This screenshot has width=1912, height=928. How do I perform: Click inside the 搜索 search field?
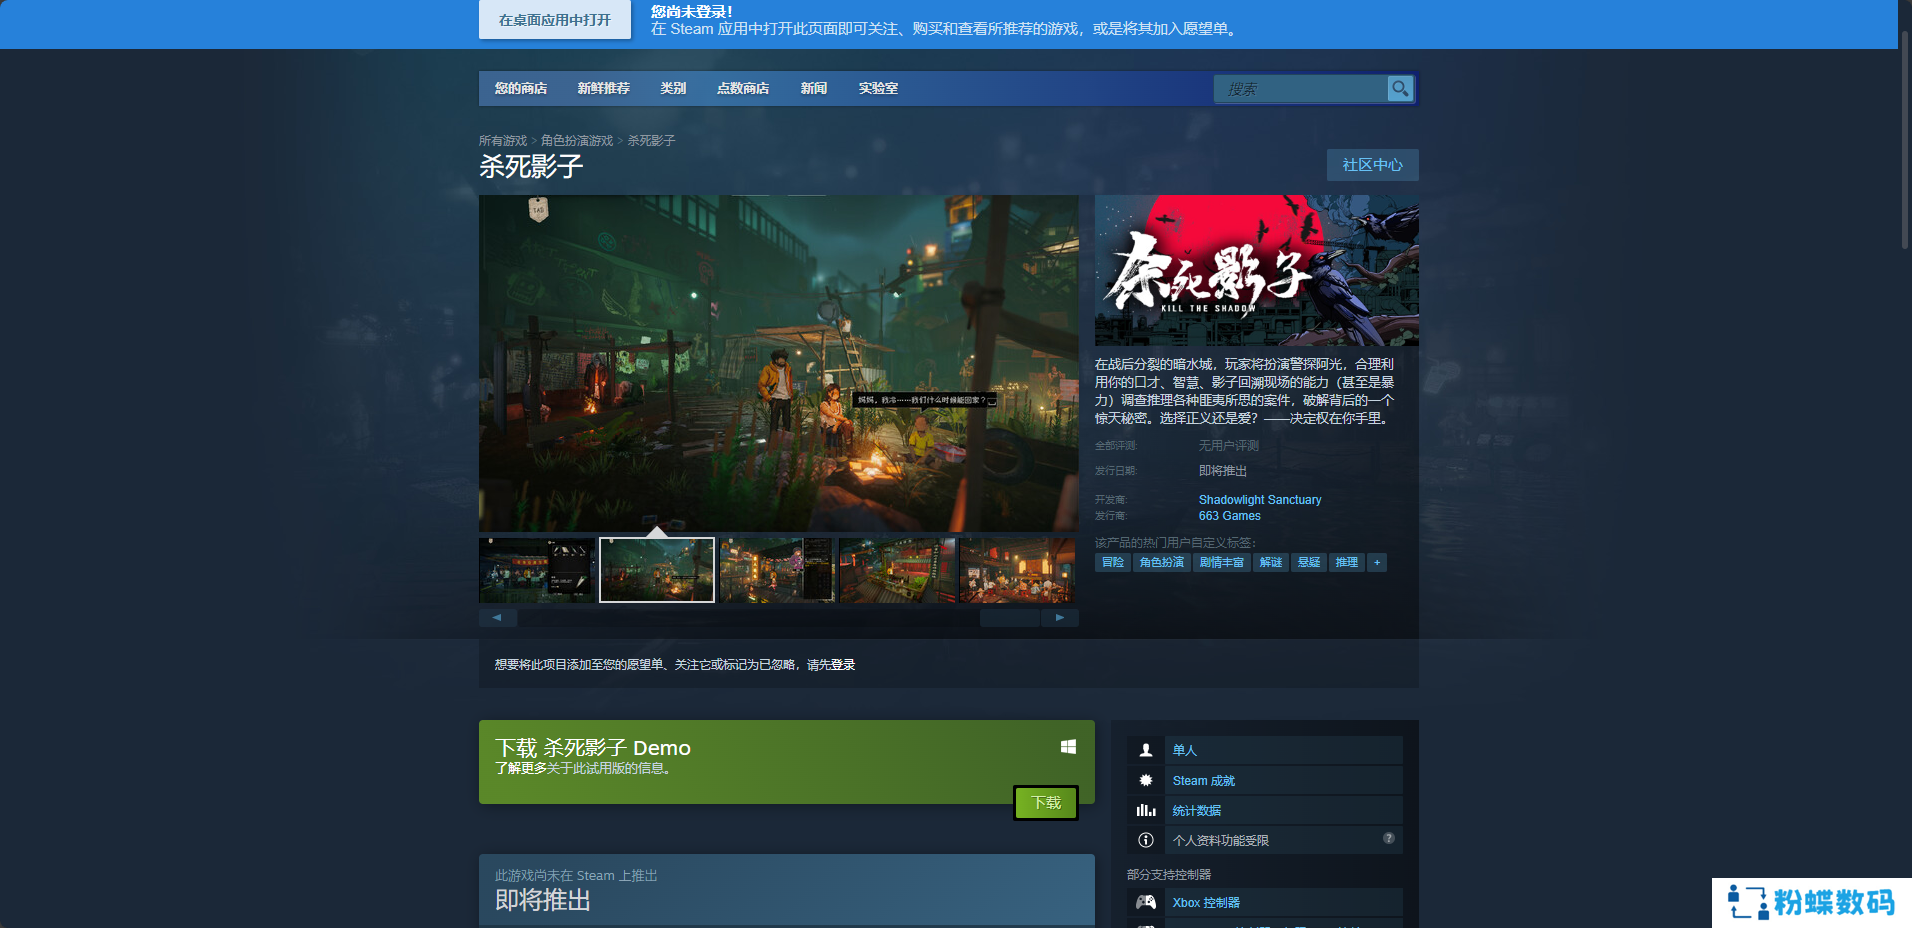(x=1301, y=89)
